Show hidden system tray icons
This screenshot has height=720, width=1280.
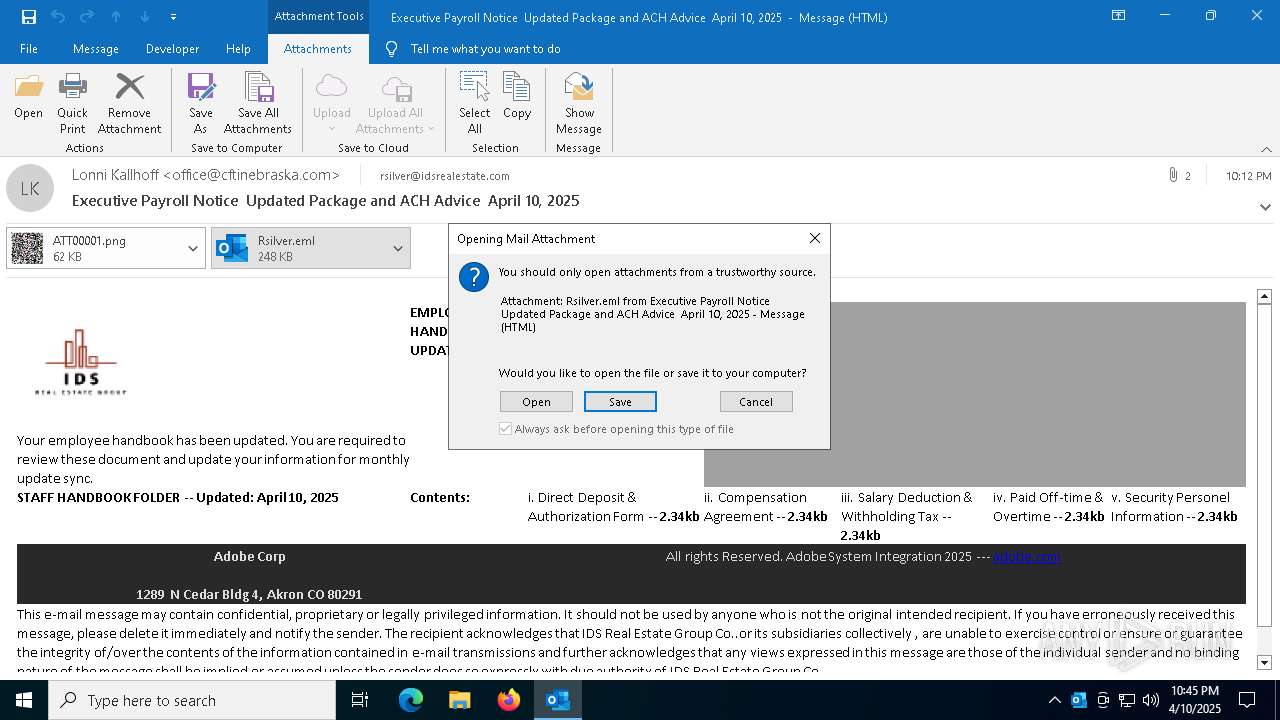[x=1054, y=700]
